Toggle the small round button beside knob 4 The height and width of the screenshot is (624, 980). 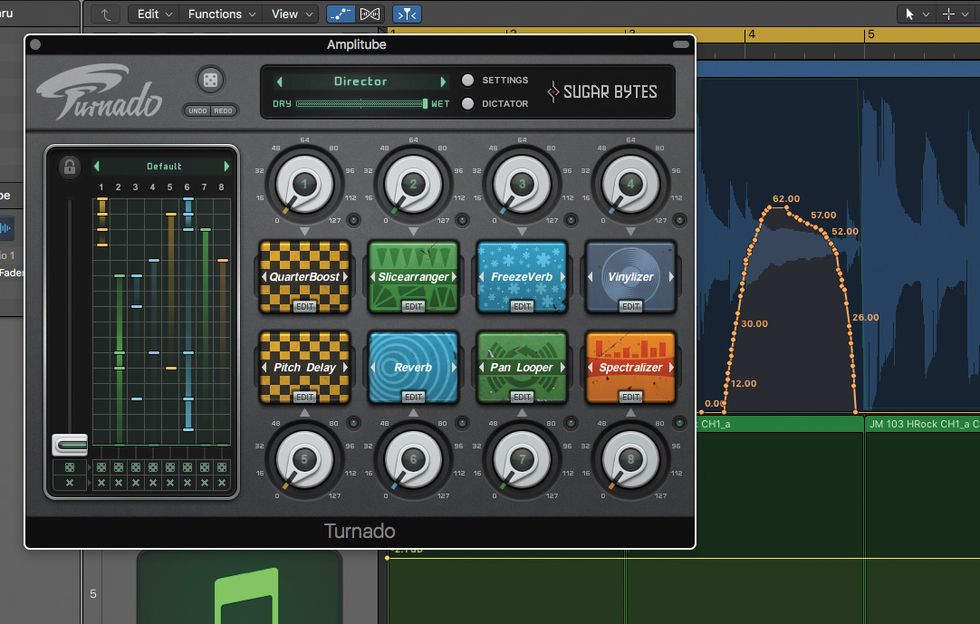(x=679, y=220)
